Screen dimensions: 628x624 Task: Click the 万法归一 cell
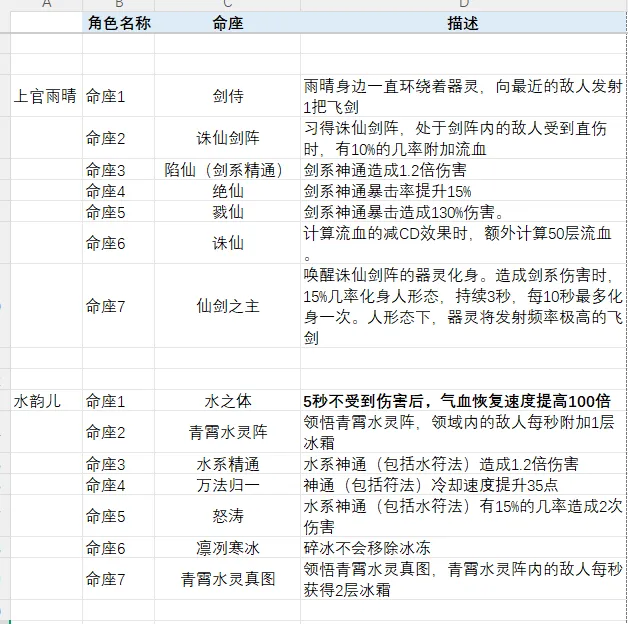pos(227,485)
